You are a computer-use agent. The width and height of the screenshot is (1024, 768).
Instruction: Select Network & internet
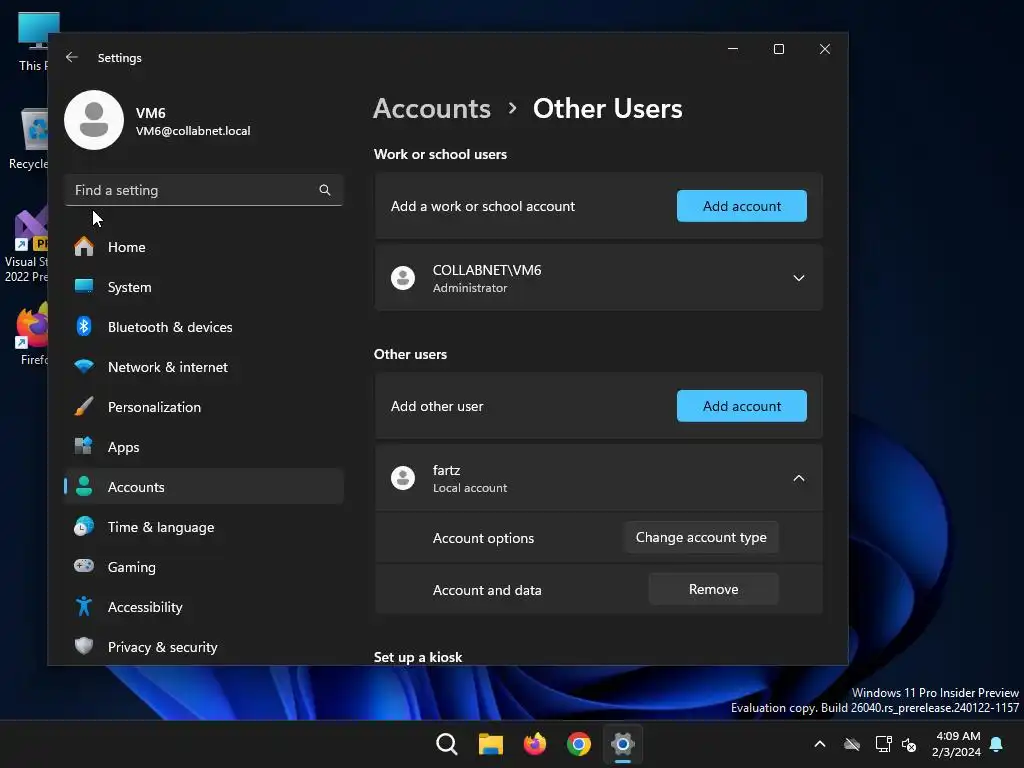pyautogui.click(x=204, y=366)
